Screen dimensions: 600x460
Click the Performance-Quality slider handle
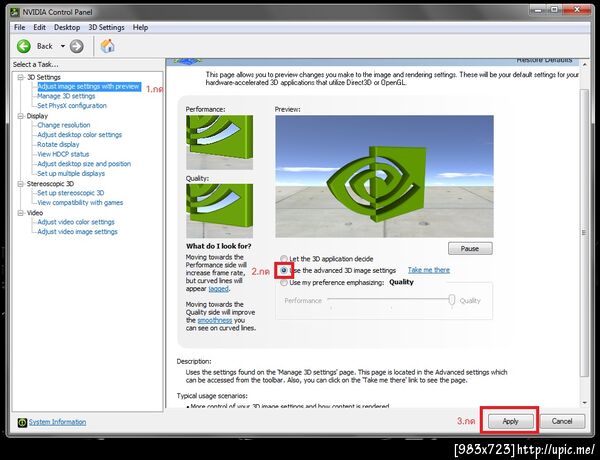452,300
